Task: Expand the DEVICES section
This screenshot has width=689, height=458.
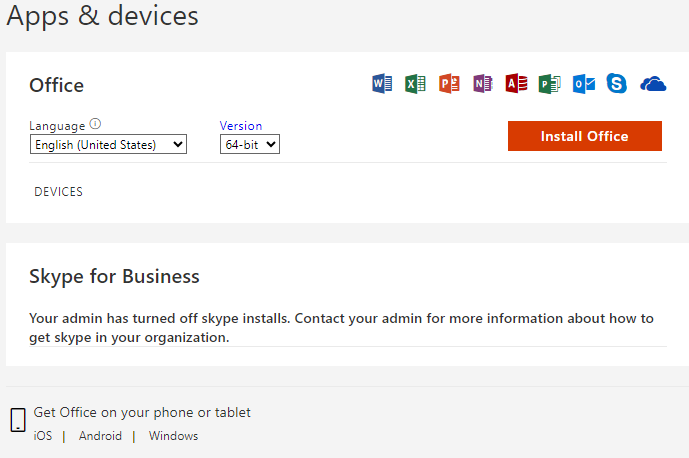Action: (x=58, y=192)
